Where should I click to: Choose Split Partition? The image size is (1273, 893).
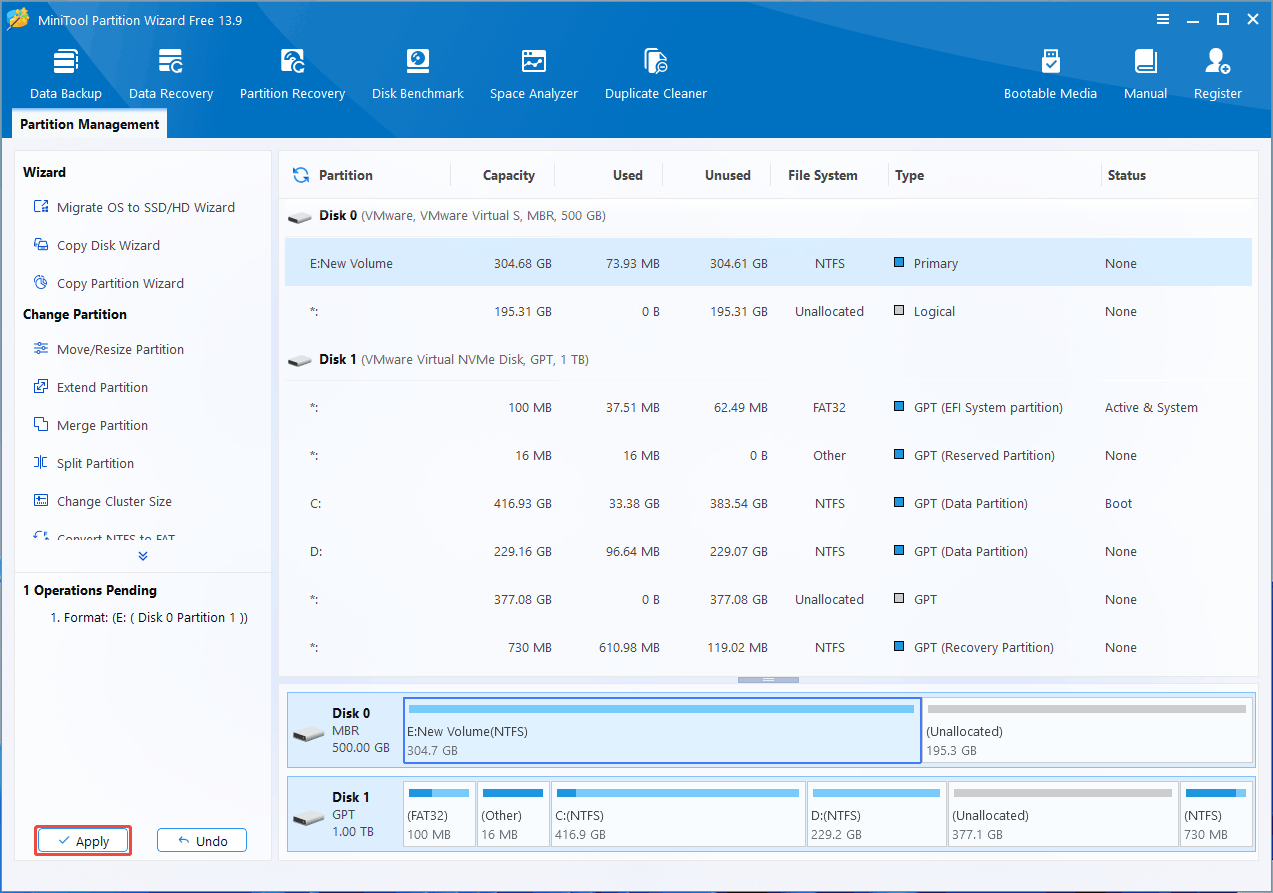pyautogui.click(x=84, y=463)
